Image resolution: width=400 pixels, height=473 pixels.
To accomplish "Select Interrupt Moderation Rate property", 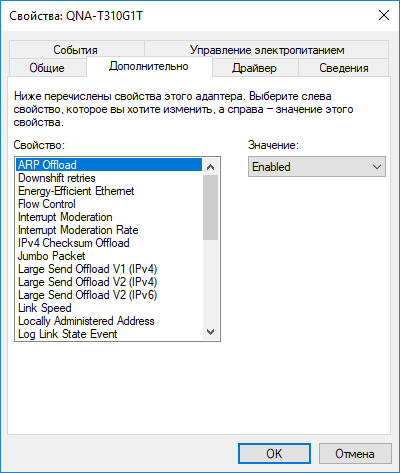I will click(x=109, y=230).
